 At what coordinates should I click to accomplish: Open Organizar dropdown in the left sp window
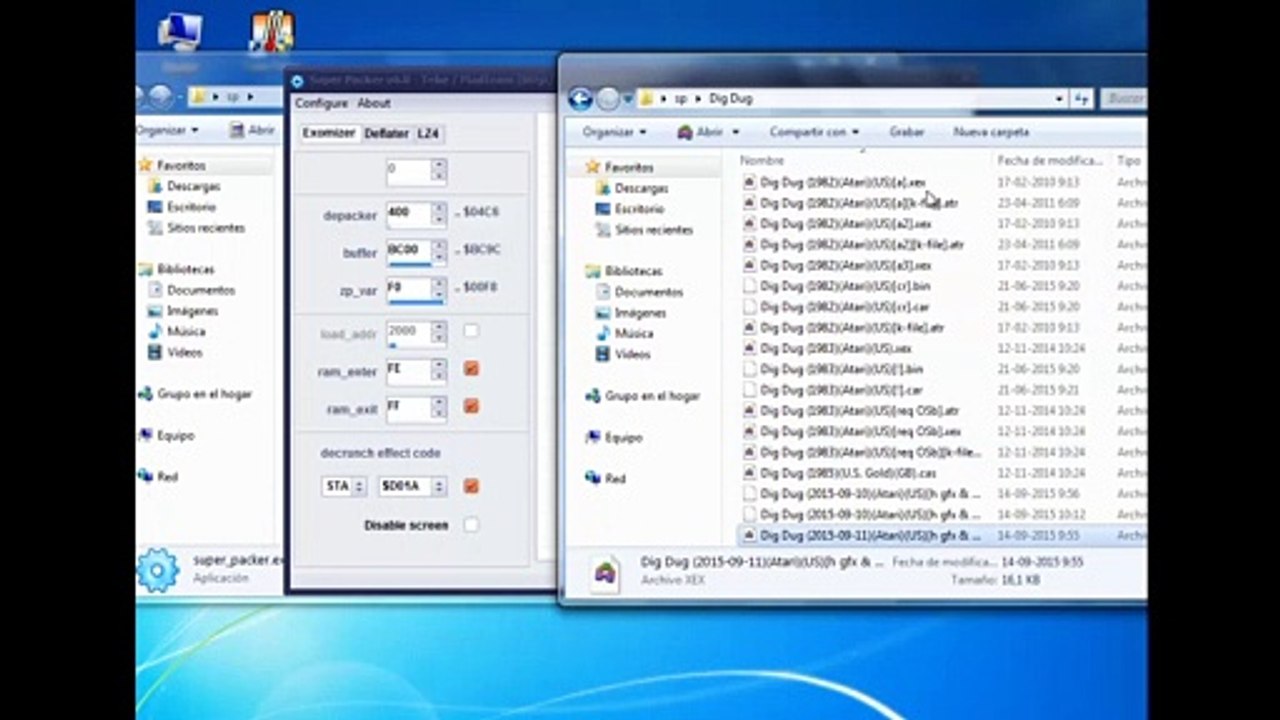167,130
